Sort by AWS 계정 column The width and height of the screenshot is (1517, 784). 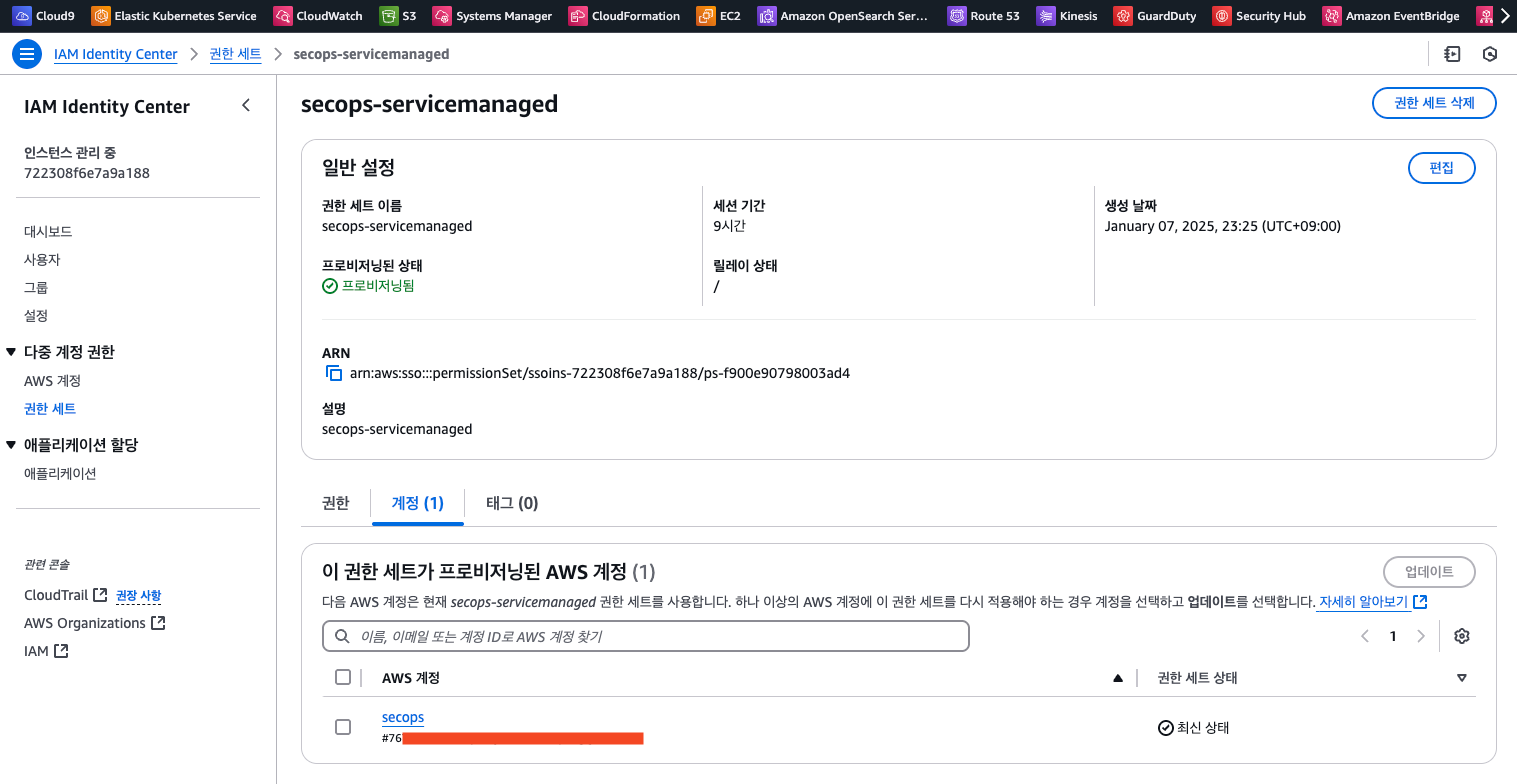point(1118,678)
